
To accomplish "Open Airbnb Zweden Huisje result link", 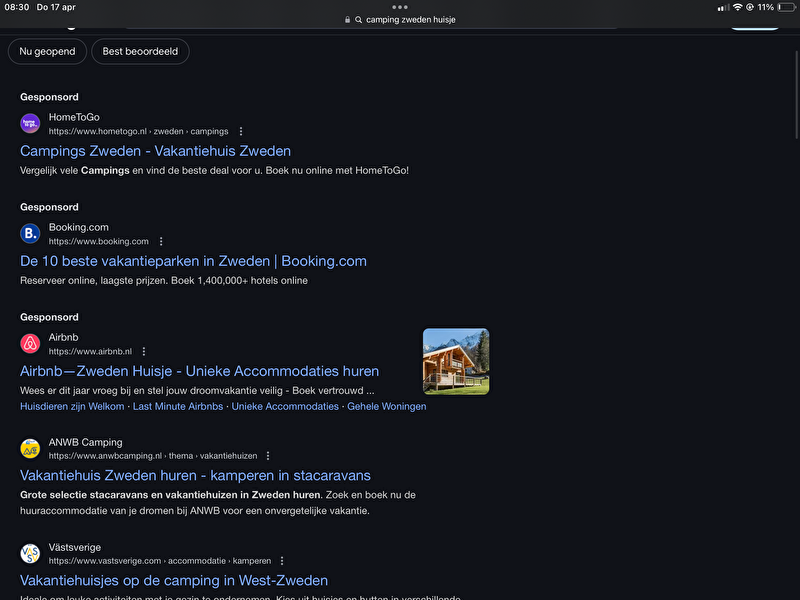I will click(x=199, y=371).
